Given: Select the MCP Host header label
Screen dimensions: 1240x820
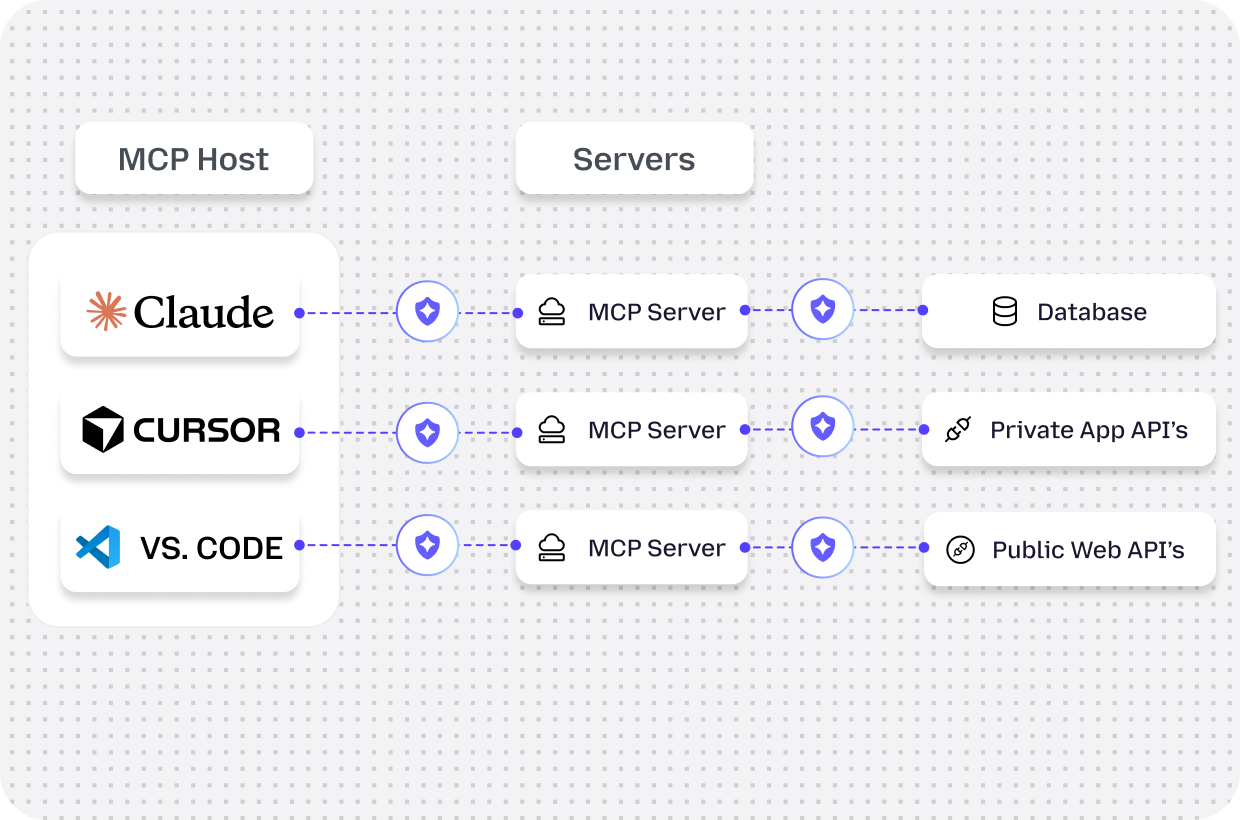Looking at the screenshot, I should tap(193, 159).
